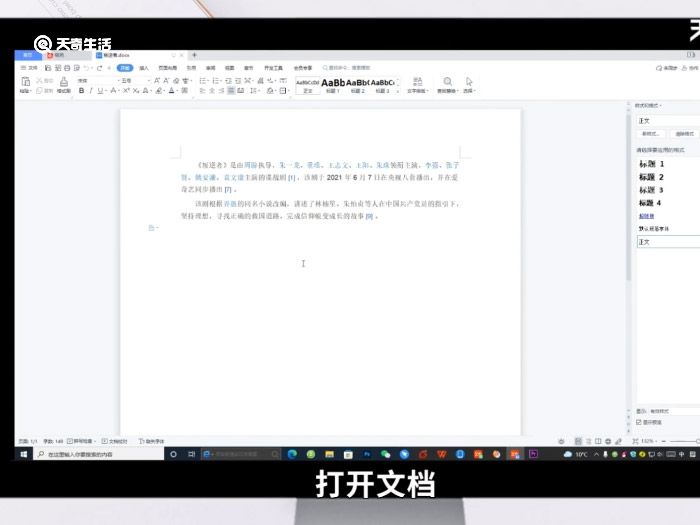
Task: Switch to the Page Layout ribbon tab
Action: click(167, 68)
